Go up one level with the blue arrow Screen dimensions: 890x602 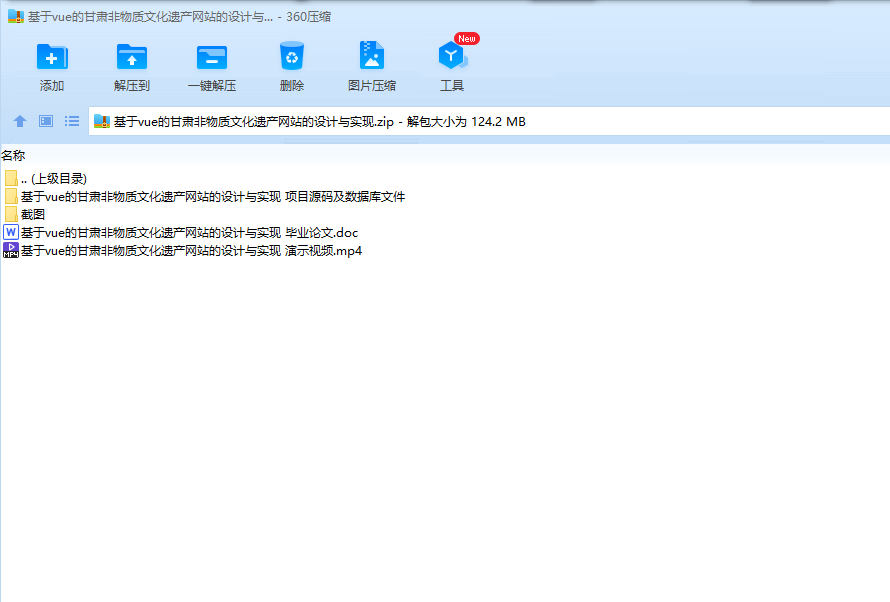pos(20,121)
